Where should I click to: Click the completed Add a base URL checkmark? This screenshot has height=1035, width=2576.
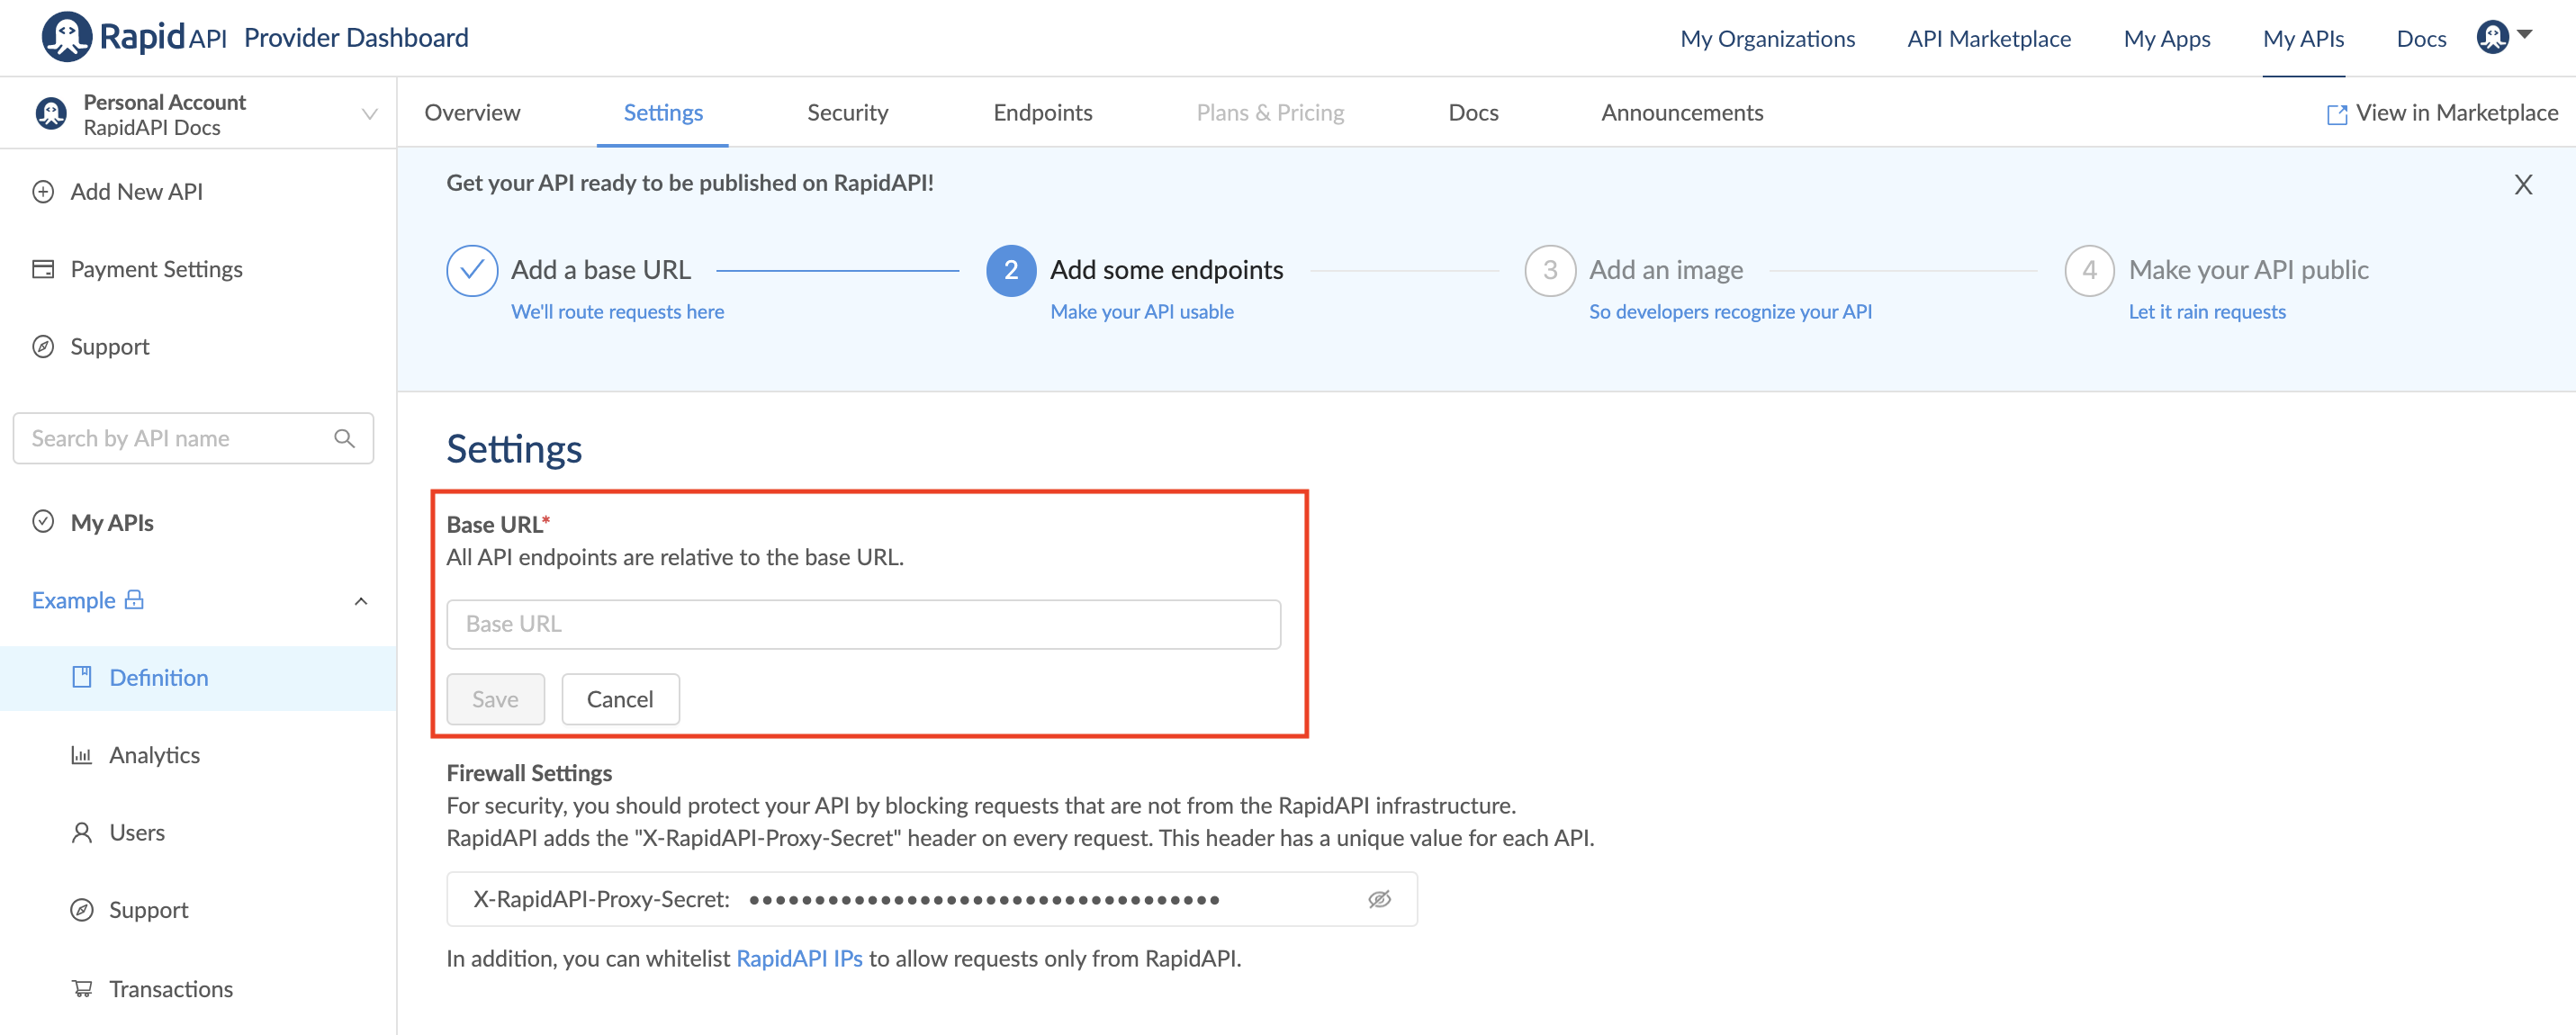472,270
